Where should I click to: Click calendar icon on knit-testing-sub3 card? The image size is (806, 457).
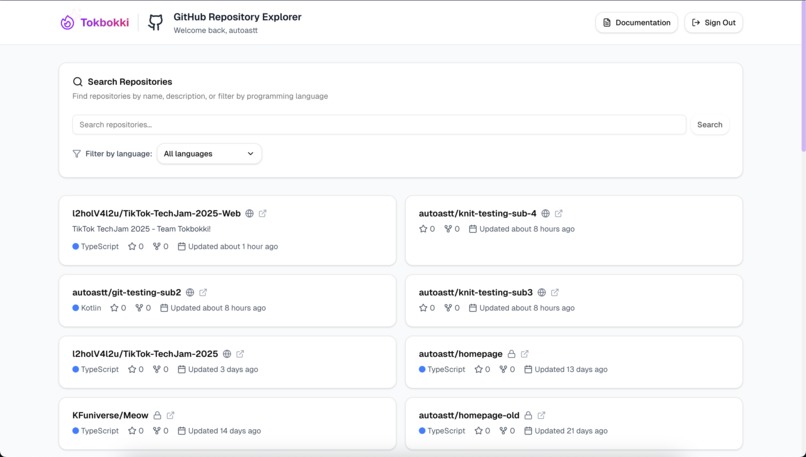click(x=472, y=308)
